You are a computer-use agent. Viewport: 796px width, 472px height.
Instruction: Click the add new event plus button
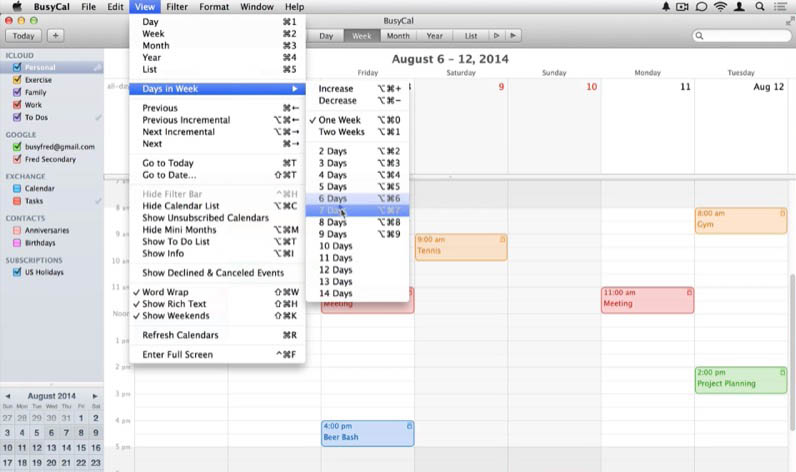coord(55,36)
